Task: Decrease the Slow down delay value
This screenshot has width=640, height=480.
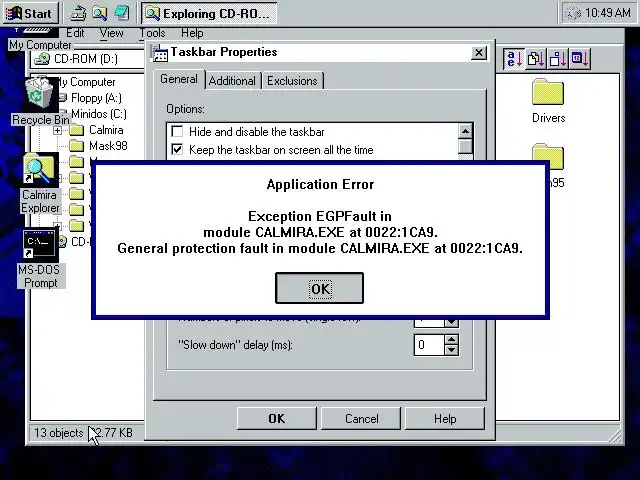Action: coord(451,350)
